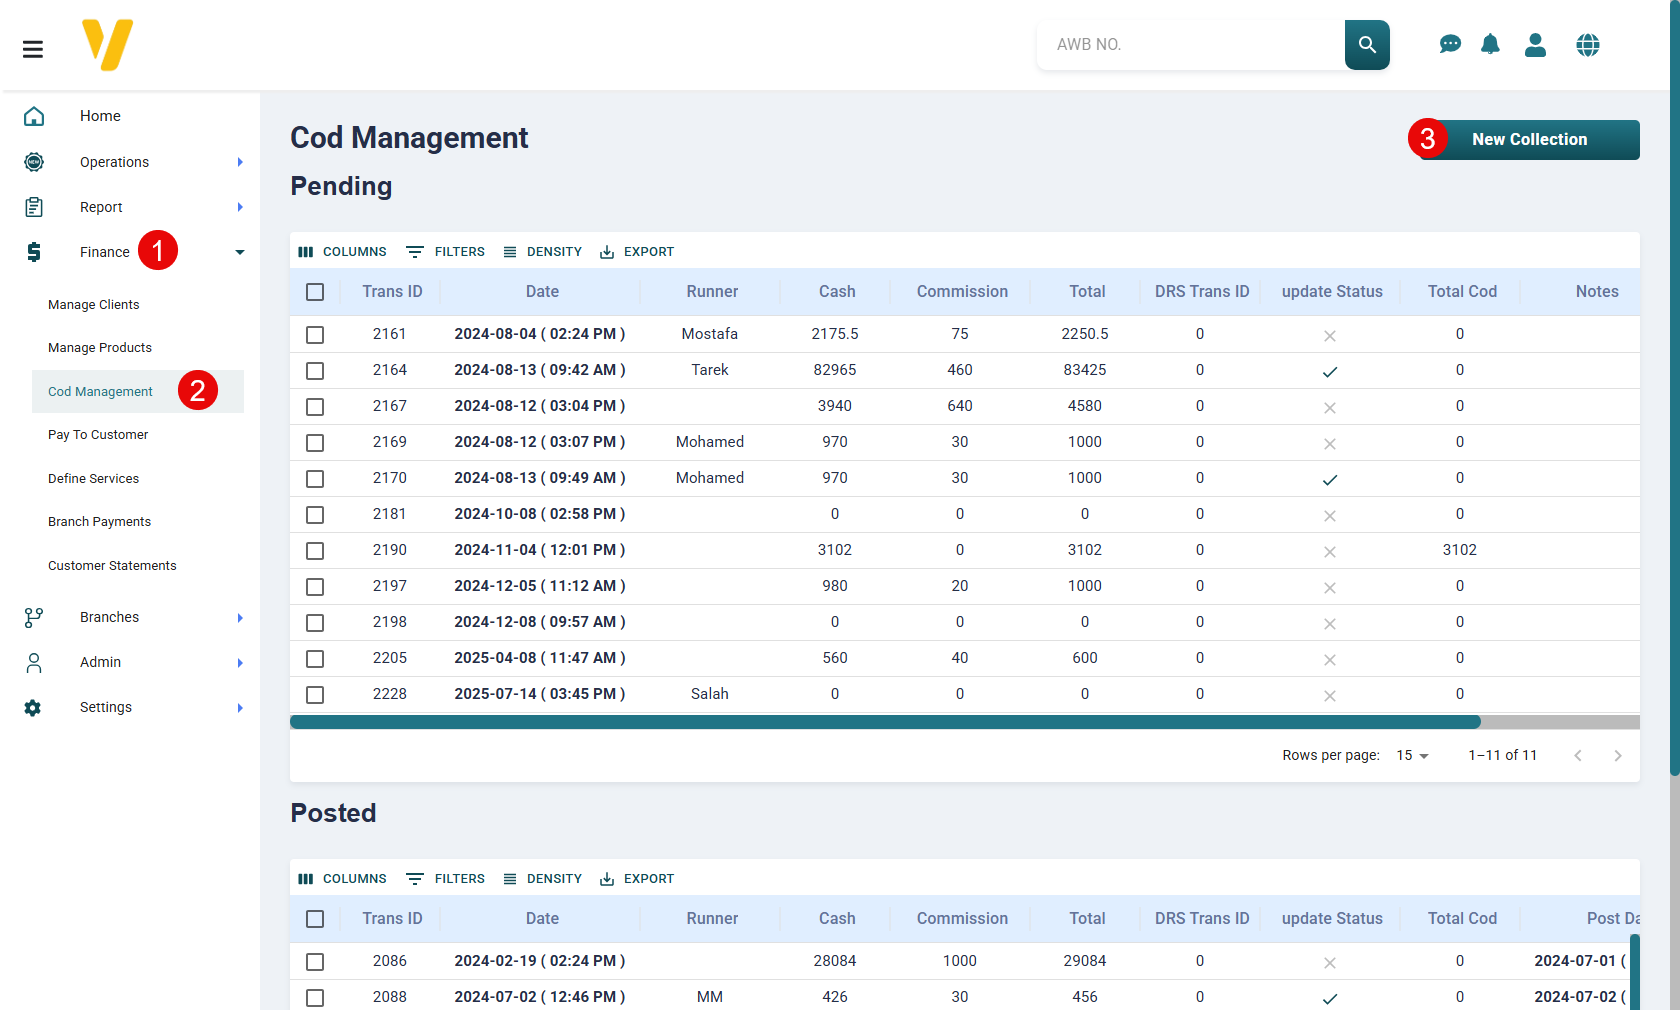Click the Settings gear icon in sidebar

point(33,708)
